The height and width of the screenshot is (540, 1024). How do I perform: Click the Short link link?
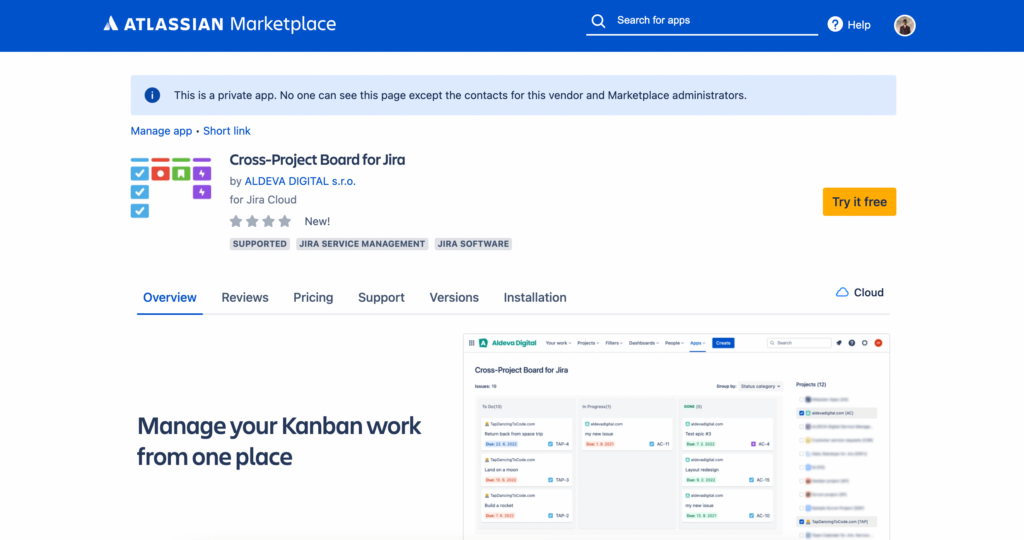227,131
